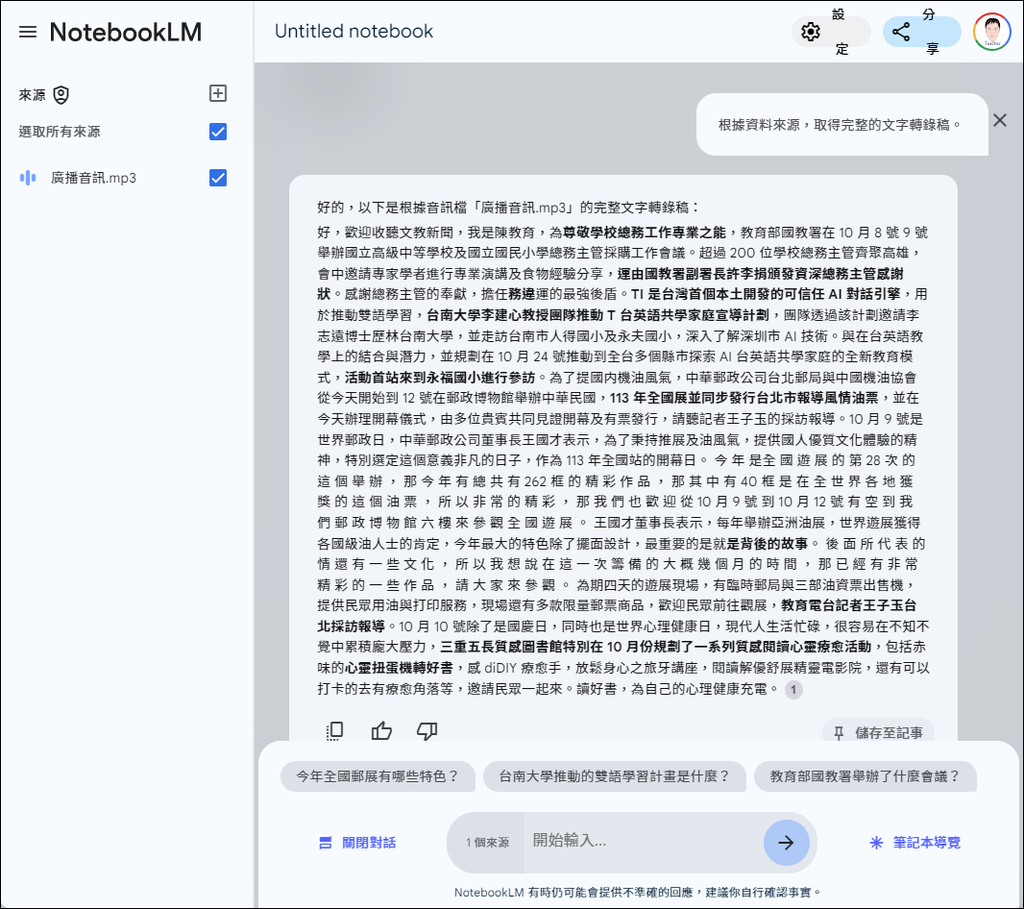Submit the message with the arrow button
Screen dimensions: 1024x909
(786, 842)
